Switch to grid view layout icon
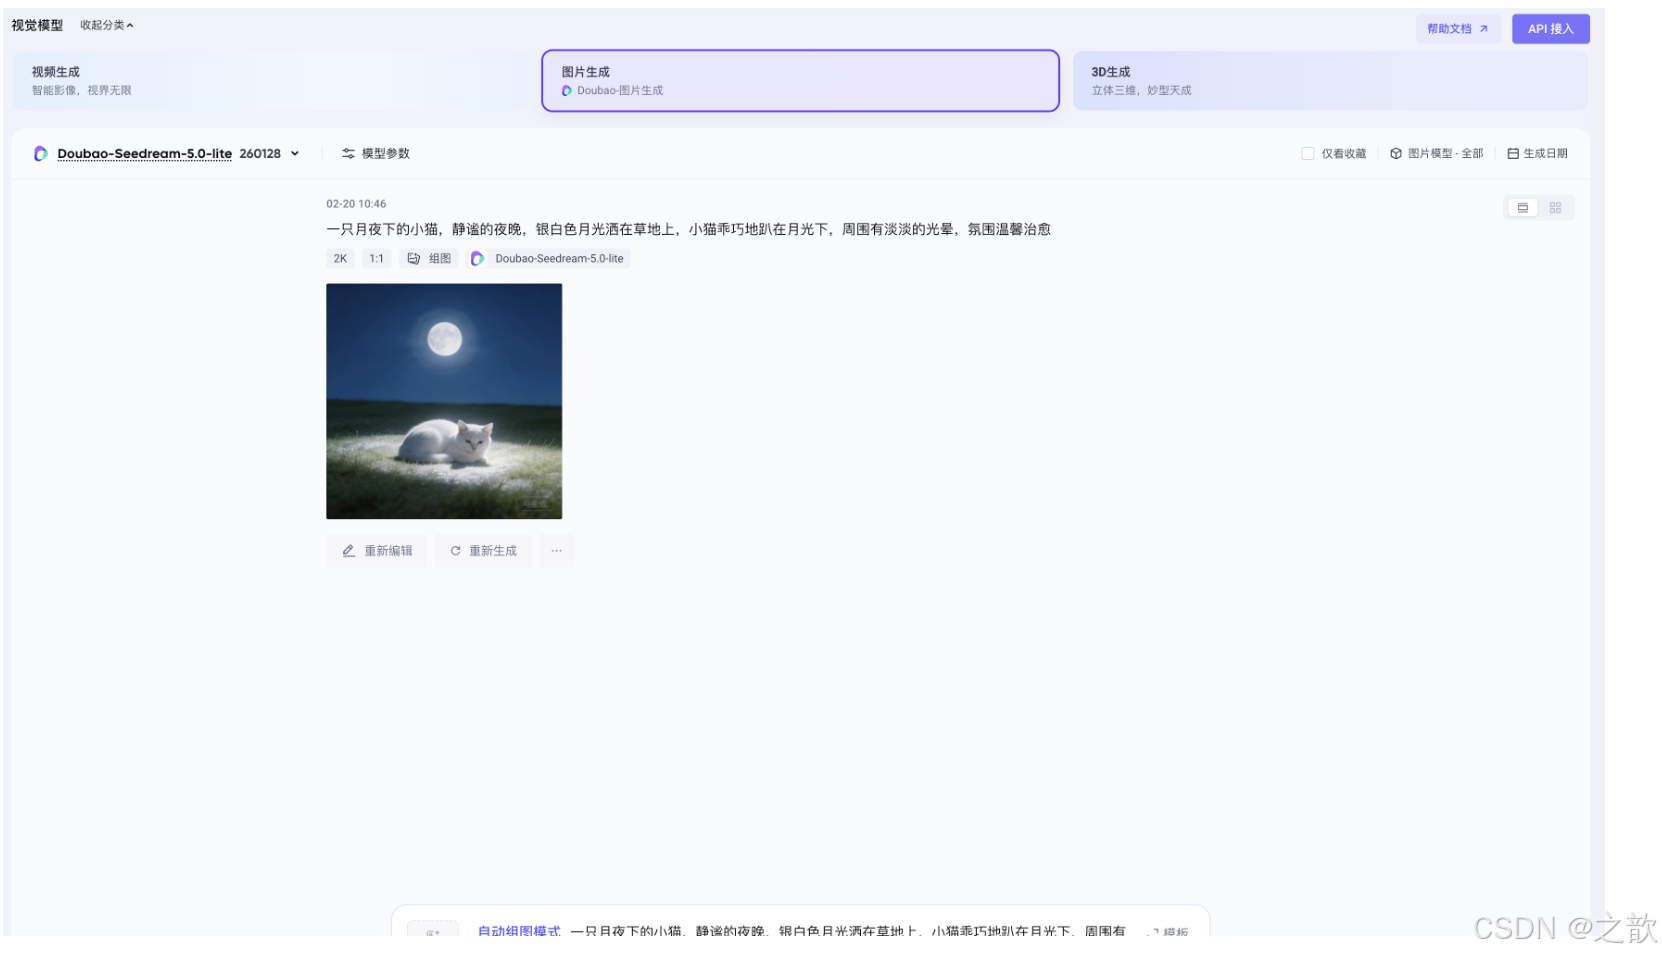Image resolution: width=1662 pixels, height=958 pixels. click(1555, 208)
